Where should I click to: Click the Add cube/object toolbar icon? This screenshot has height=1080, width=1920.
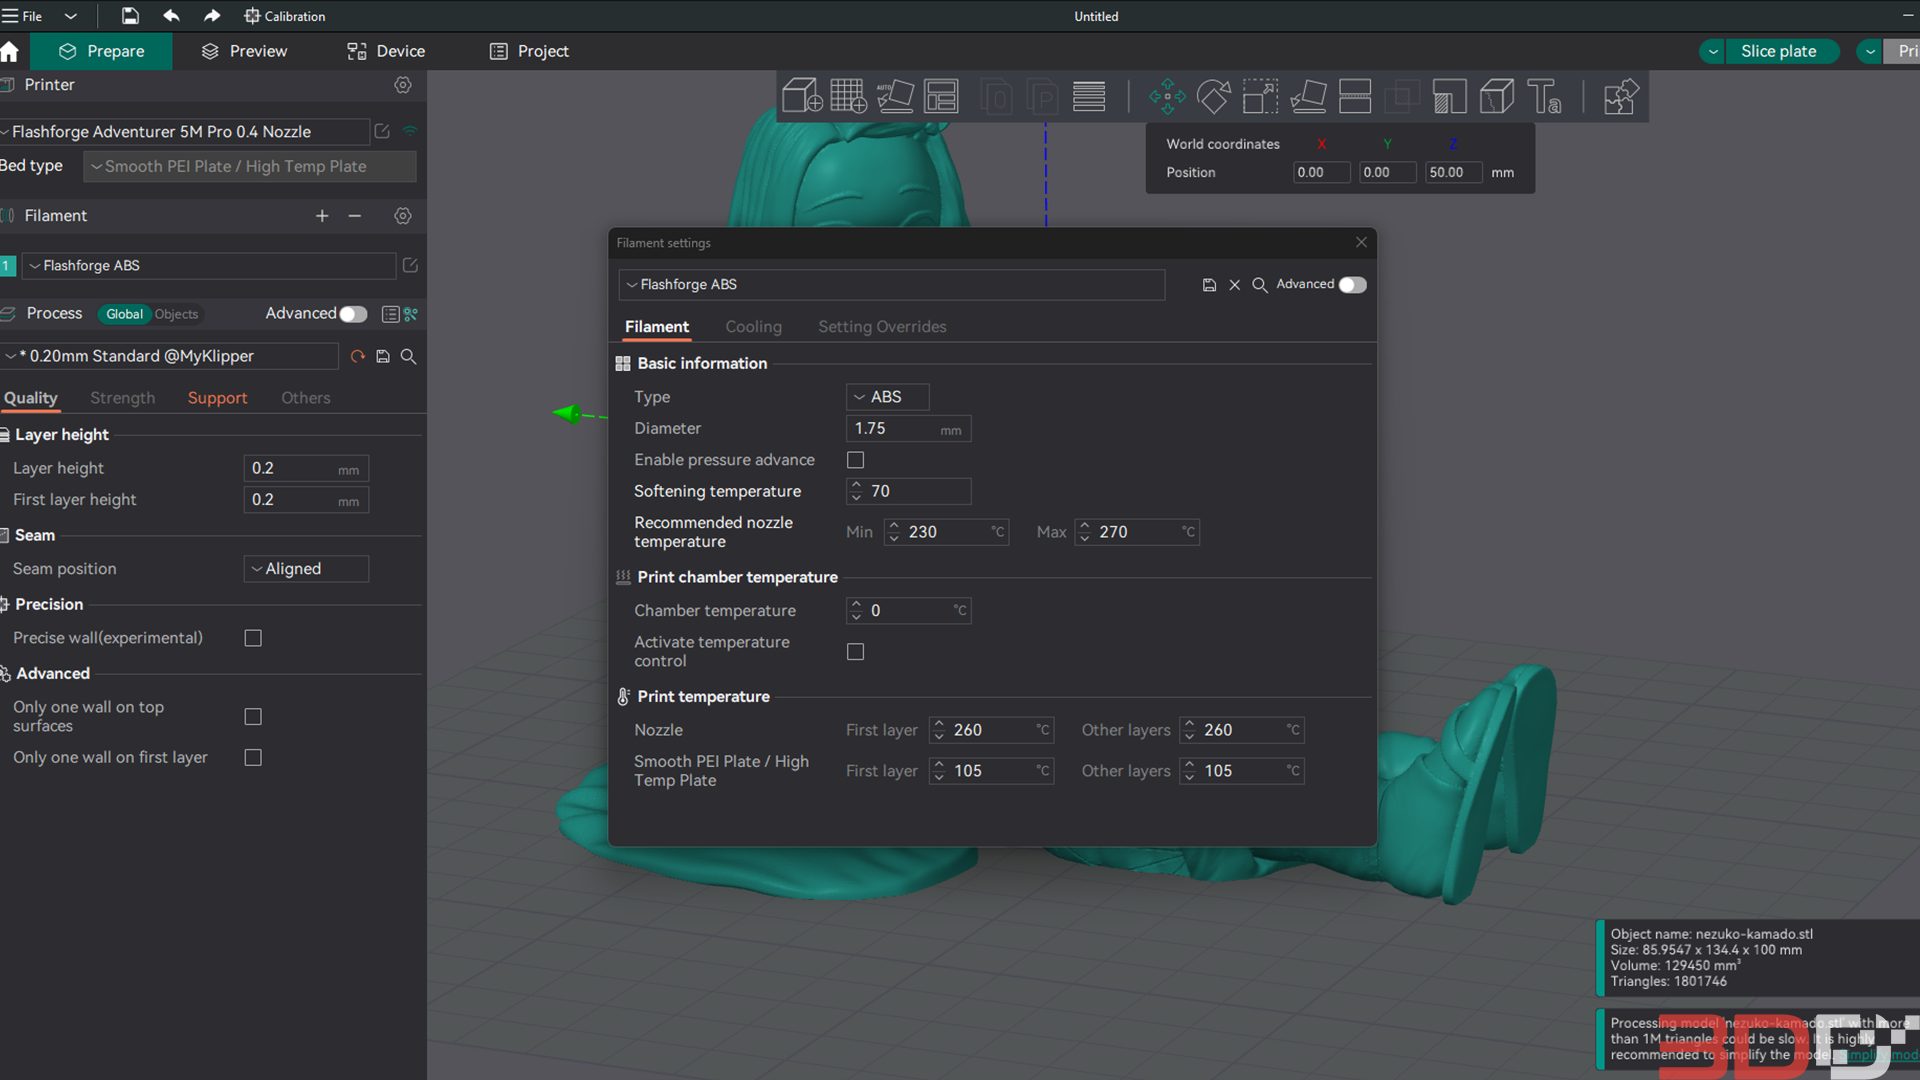click(802, 96)
